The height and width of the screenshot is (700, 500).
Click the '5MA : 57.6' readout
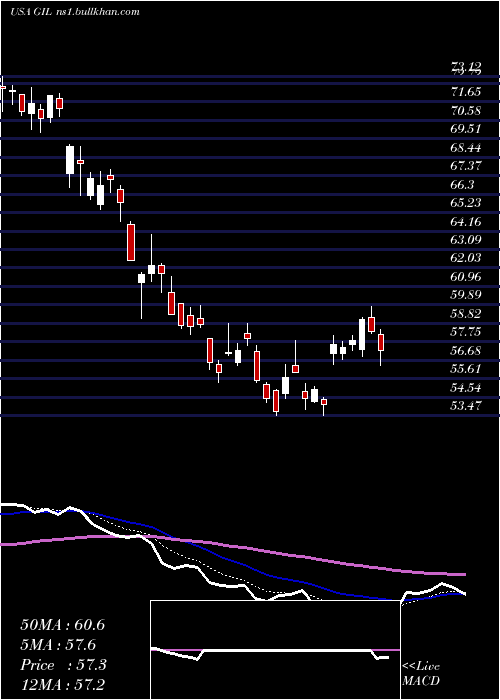(58, 645)
